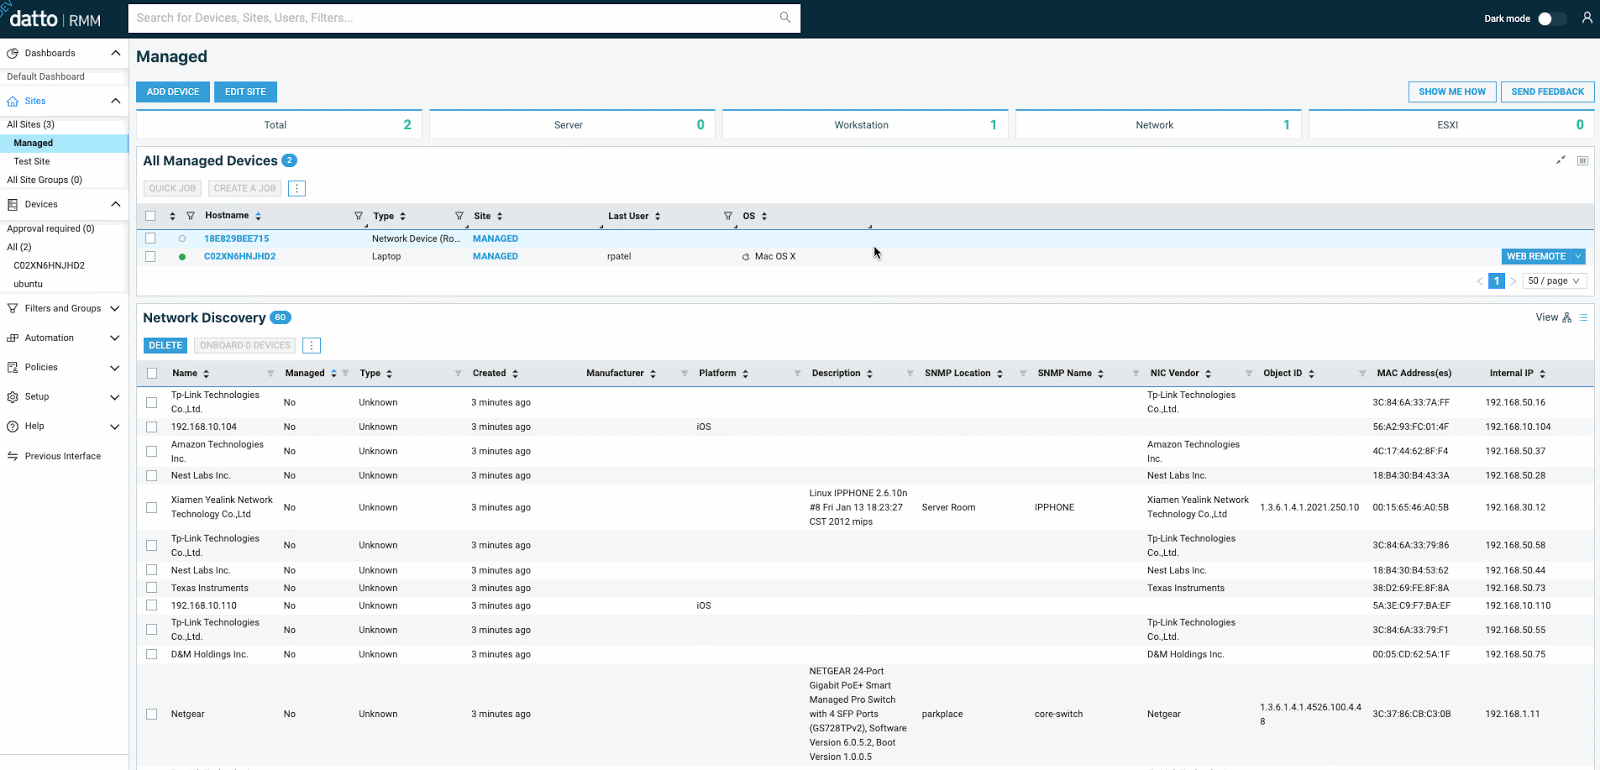Expand the Setup sidebar section

115,397
